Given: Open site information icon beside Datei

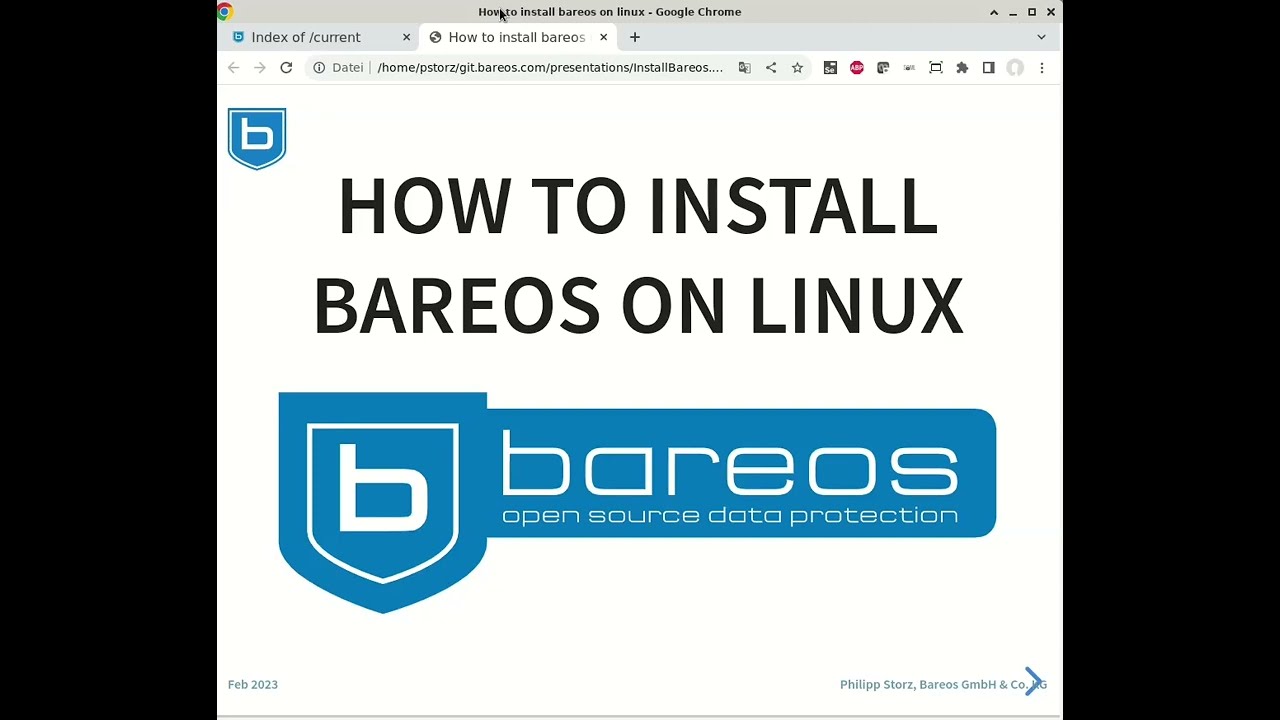Looking at the screenshot, I should tap(319, 68).
